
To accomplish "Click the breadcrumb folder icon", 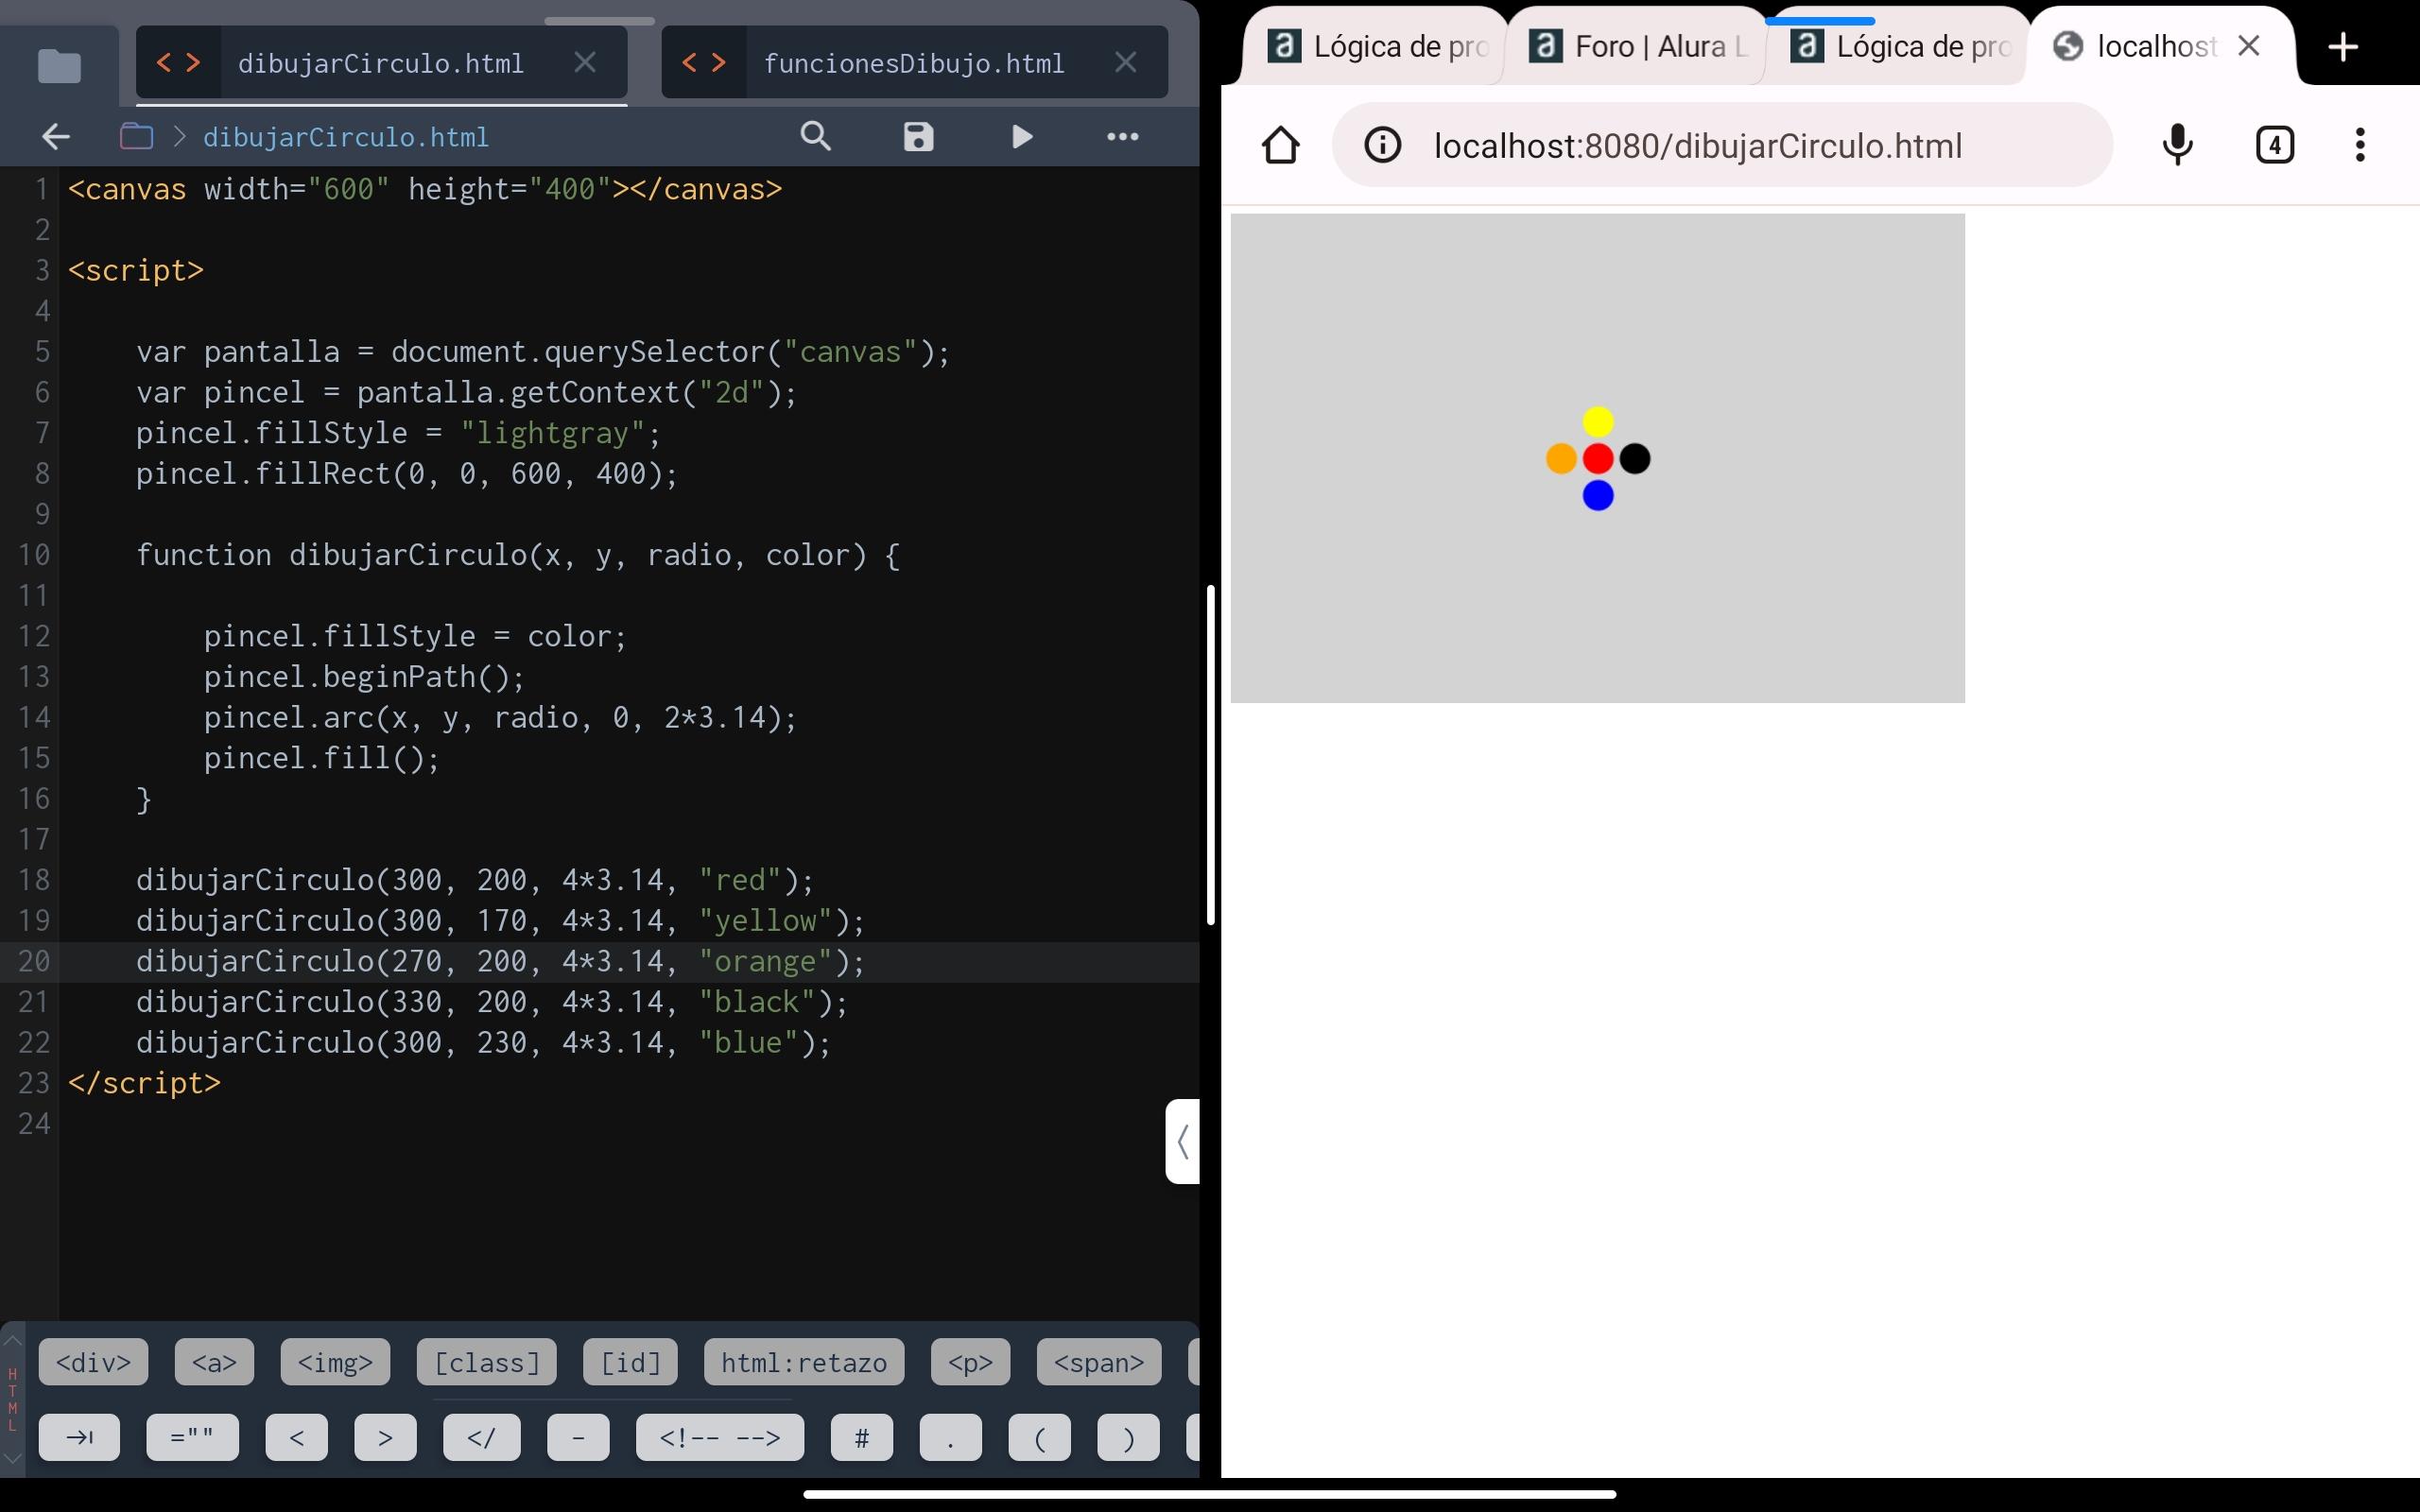I will [x=136, y=137].
